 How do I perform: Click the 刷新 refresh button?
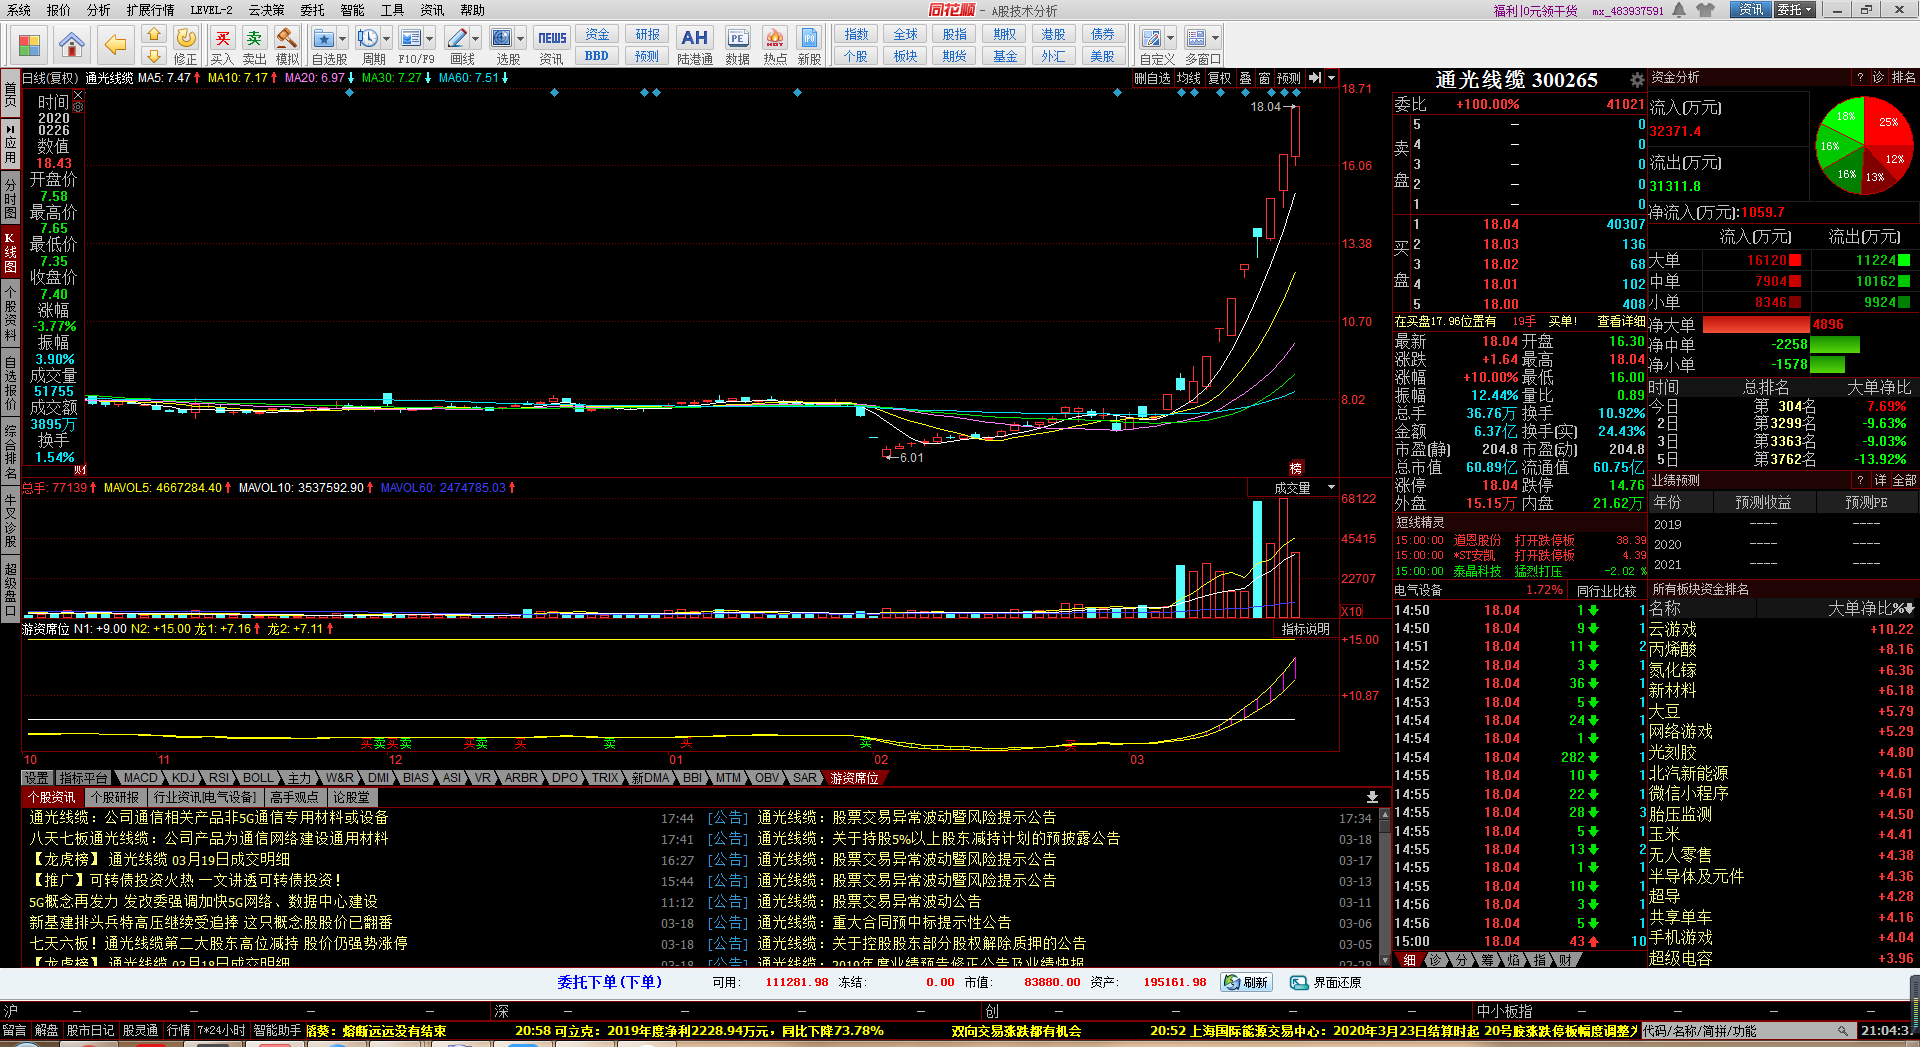(1246, 983)
